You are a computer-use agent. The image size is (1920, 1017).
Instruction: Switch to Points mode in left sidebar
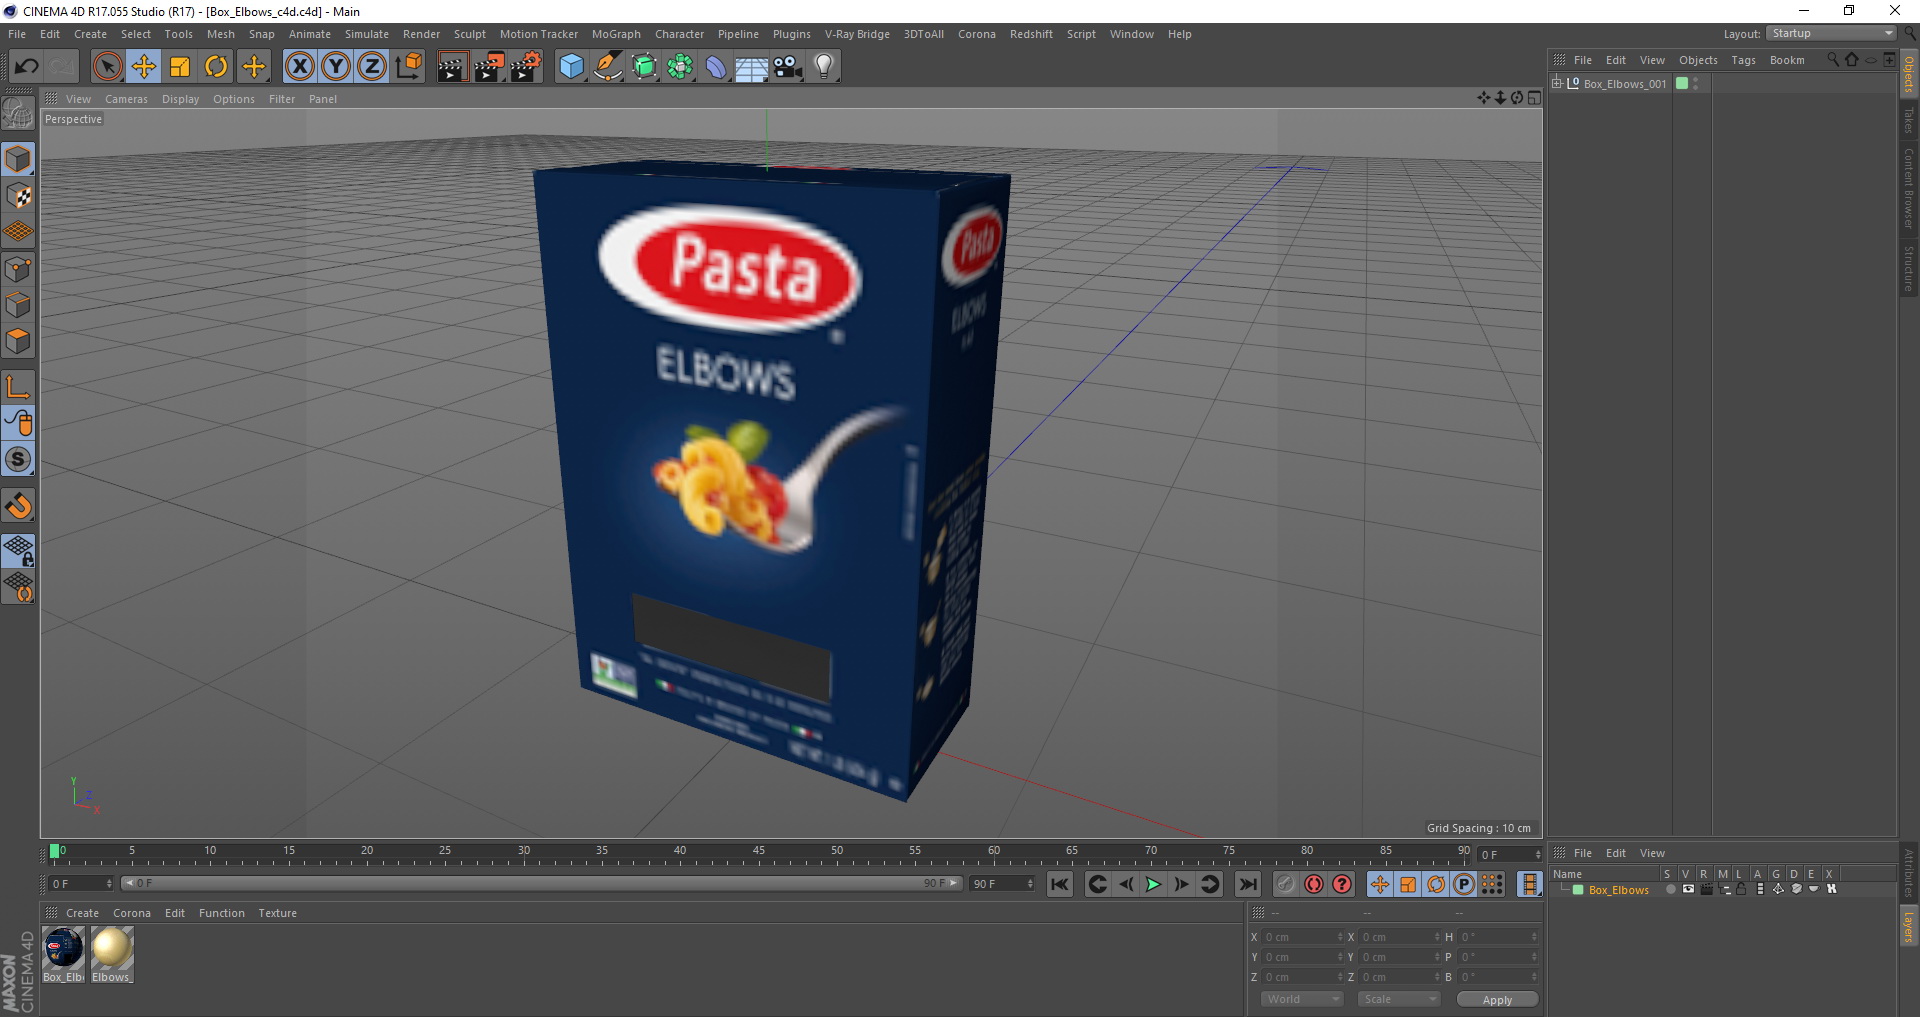coord(18,269)
